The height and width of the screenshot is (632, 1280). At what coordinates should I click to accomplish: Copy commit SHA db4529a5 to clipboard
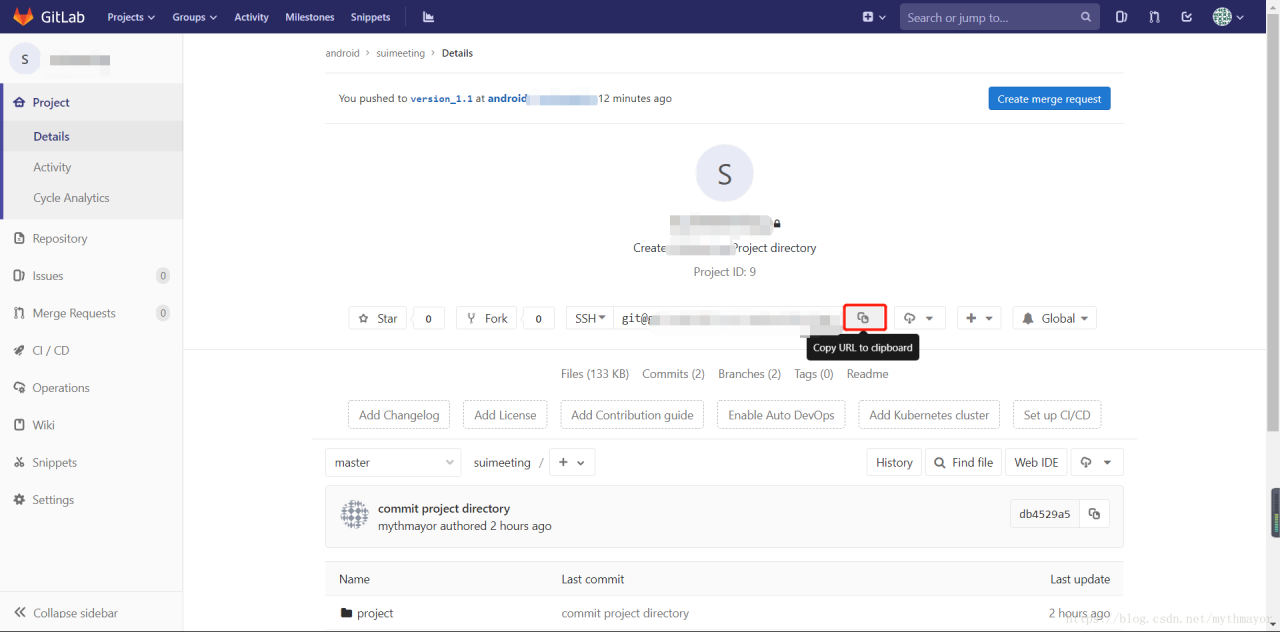point(1094,514)
